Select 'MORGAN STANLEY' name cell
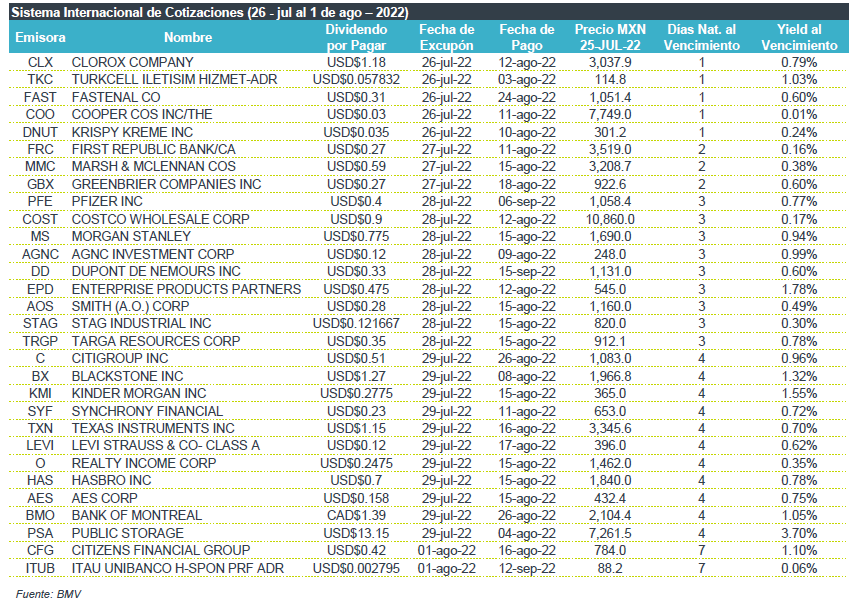The width and height of the screenshot is (853, 600). click(131, 237)
